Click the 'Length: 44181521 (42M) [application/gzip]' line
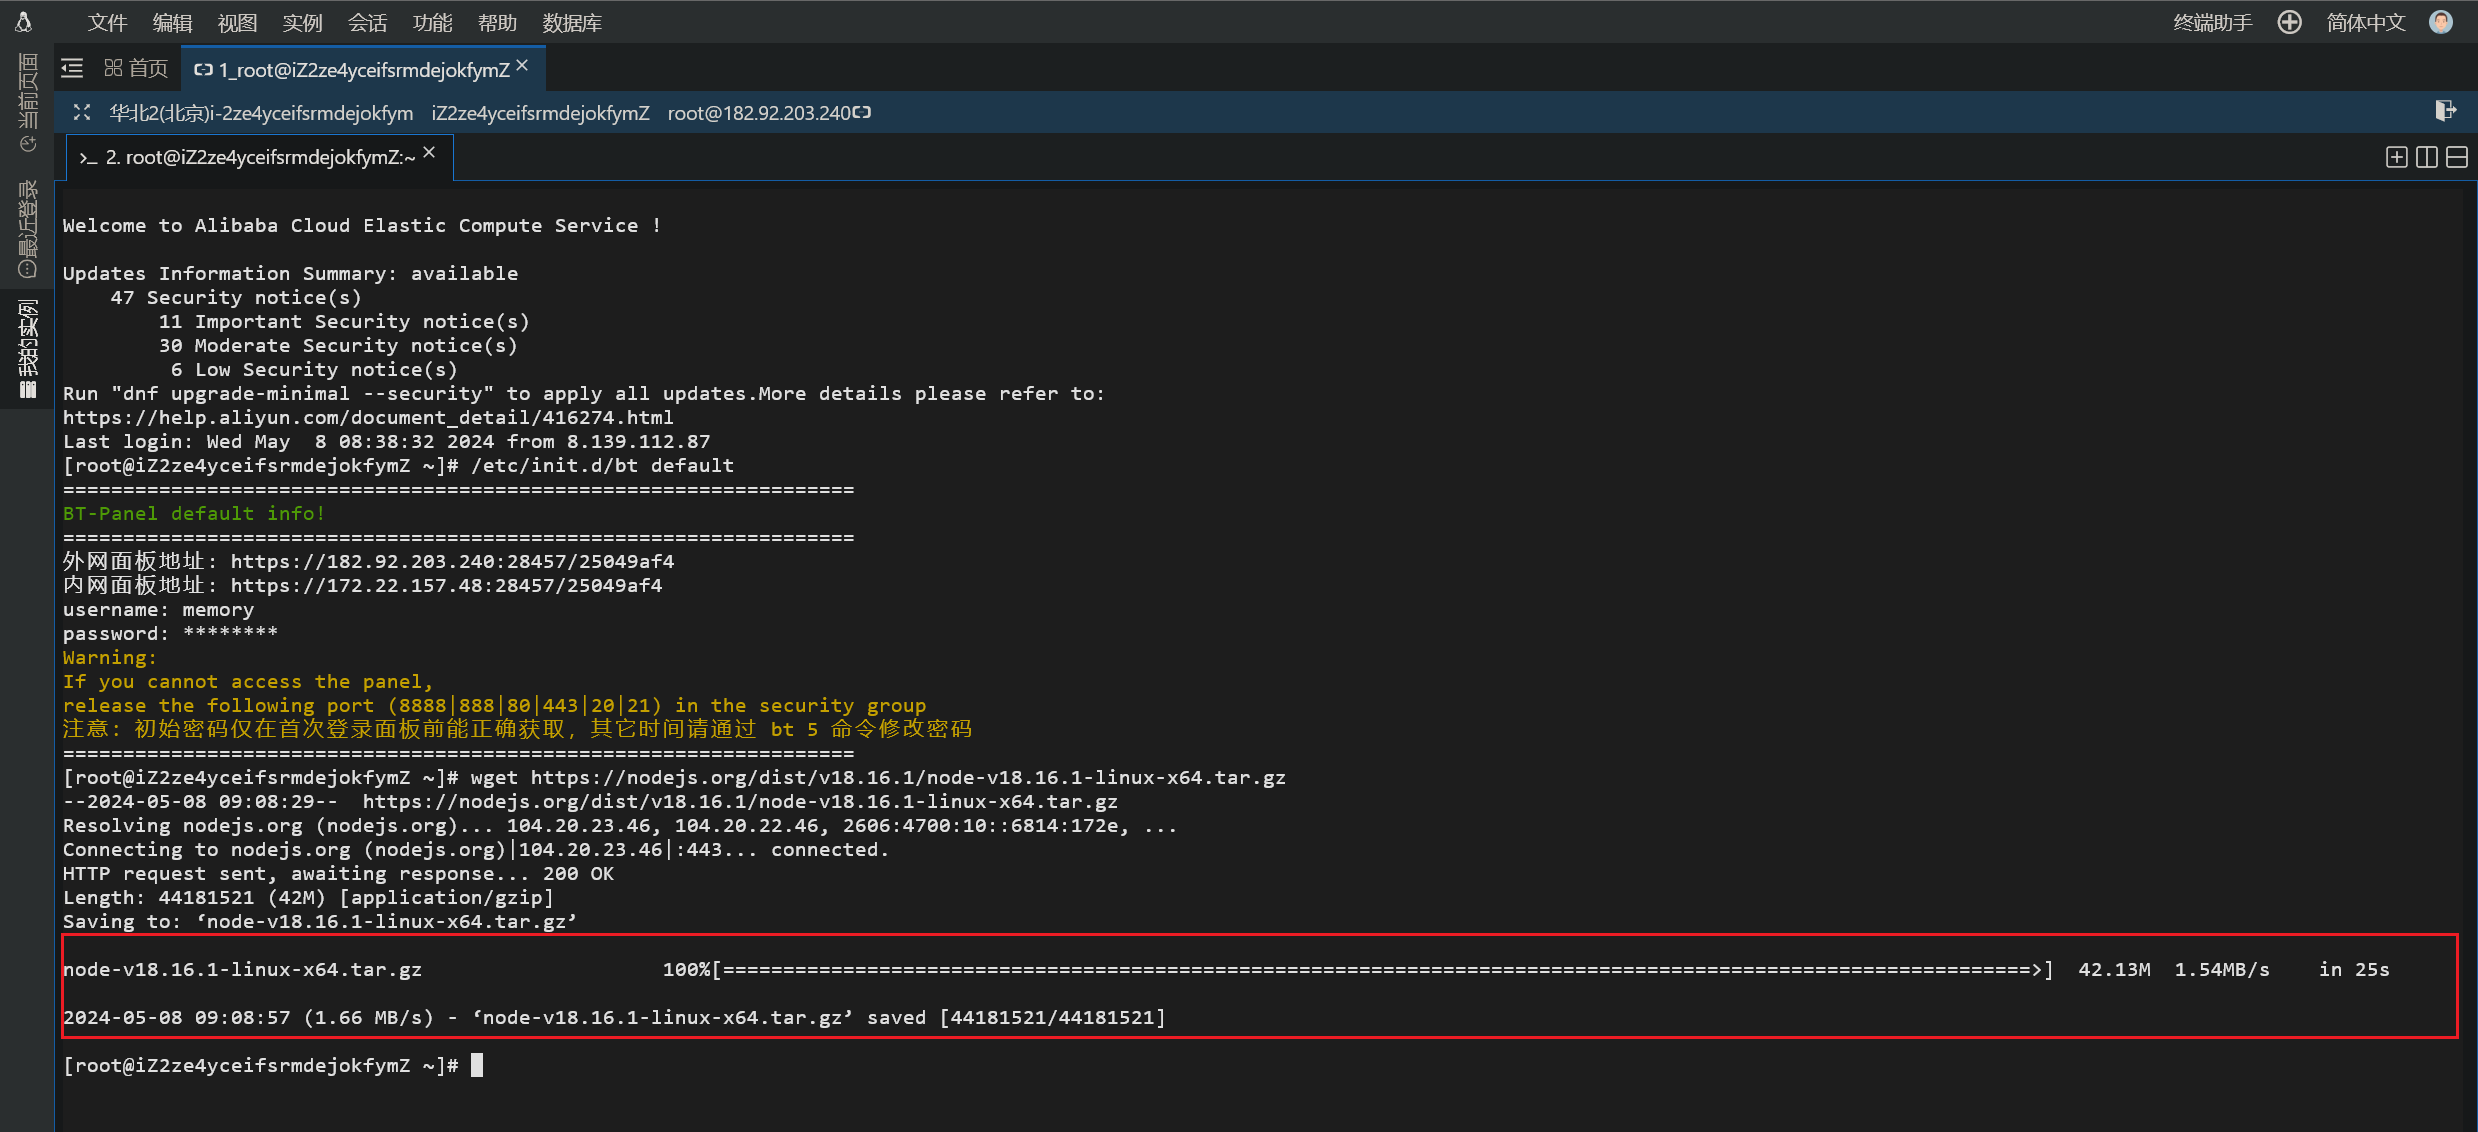The image size is (2478, 1132). point(308,898)
